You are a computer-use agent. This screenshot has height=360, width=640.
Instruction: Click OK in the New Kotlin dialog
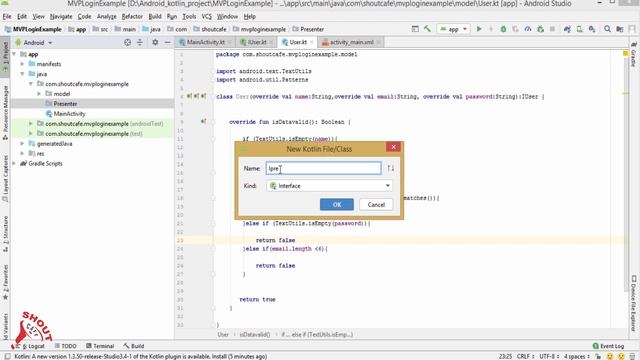[x=337, y=204]
